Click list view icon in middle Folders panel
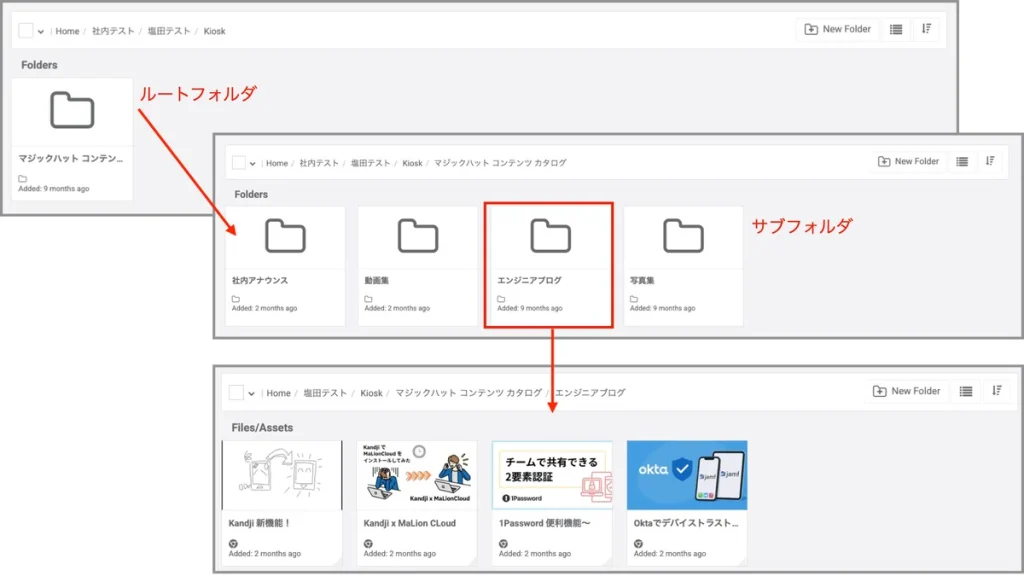1024x576 pixels. [962, 162]
